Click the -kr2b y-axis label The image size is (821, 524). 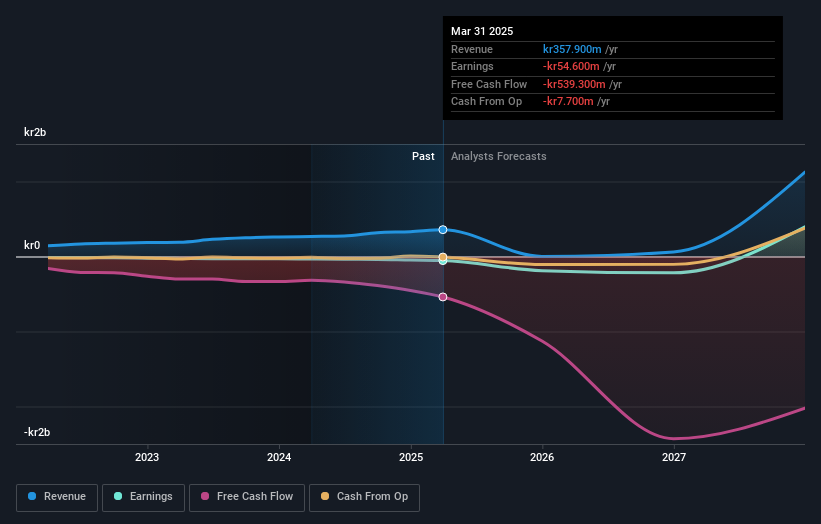(x=37, y=432)
